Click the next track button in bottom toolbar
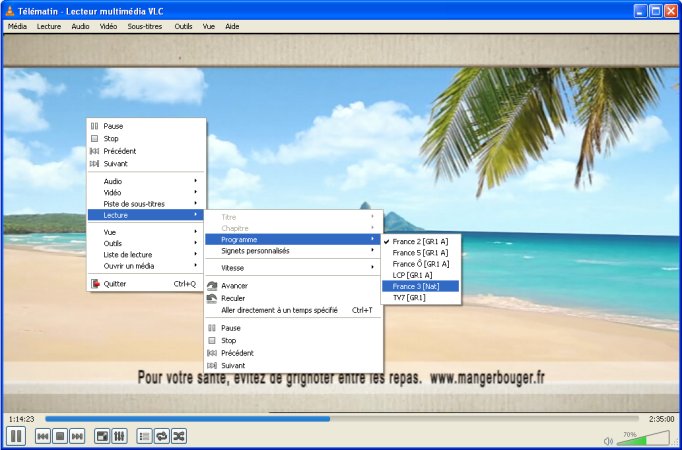Image resolution: width=682 pixels, height=450 pixels. [x=77, y=436]
